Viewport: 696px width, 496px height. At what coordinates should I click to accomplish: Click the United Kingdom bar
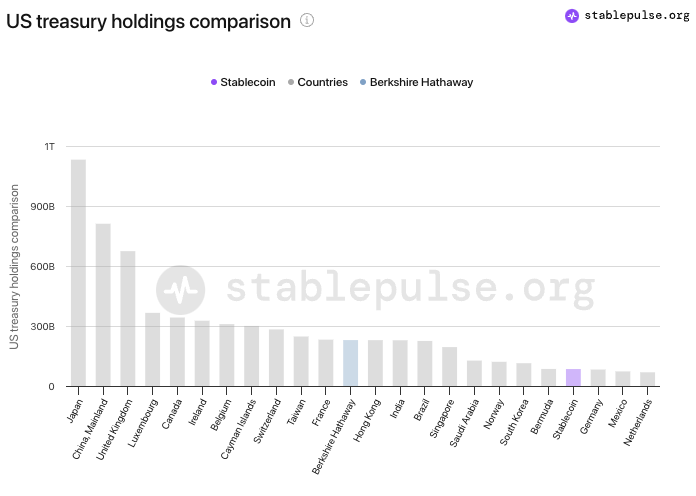point(128,318)
